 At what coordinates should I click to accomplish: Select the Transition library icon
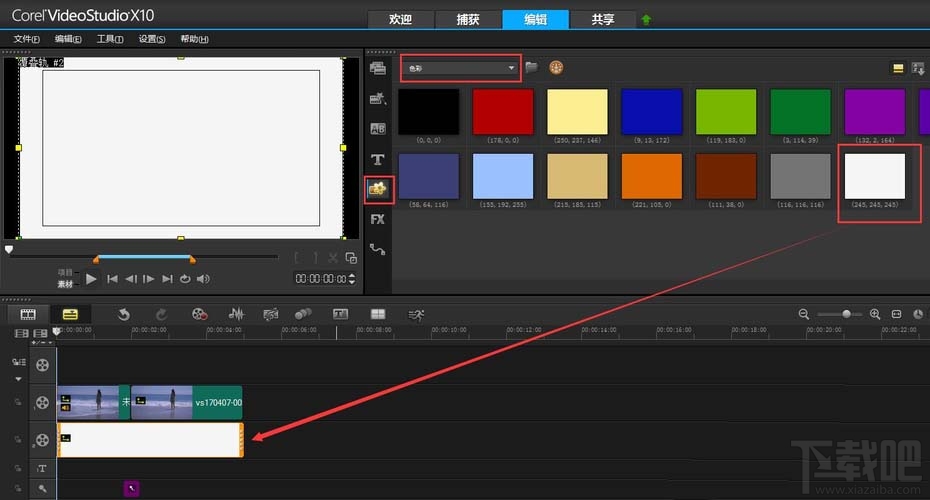[377, 129]
